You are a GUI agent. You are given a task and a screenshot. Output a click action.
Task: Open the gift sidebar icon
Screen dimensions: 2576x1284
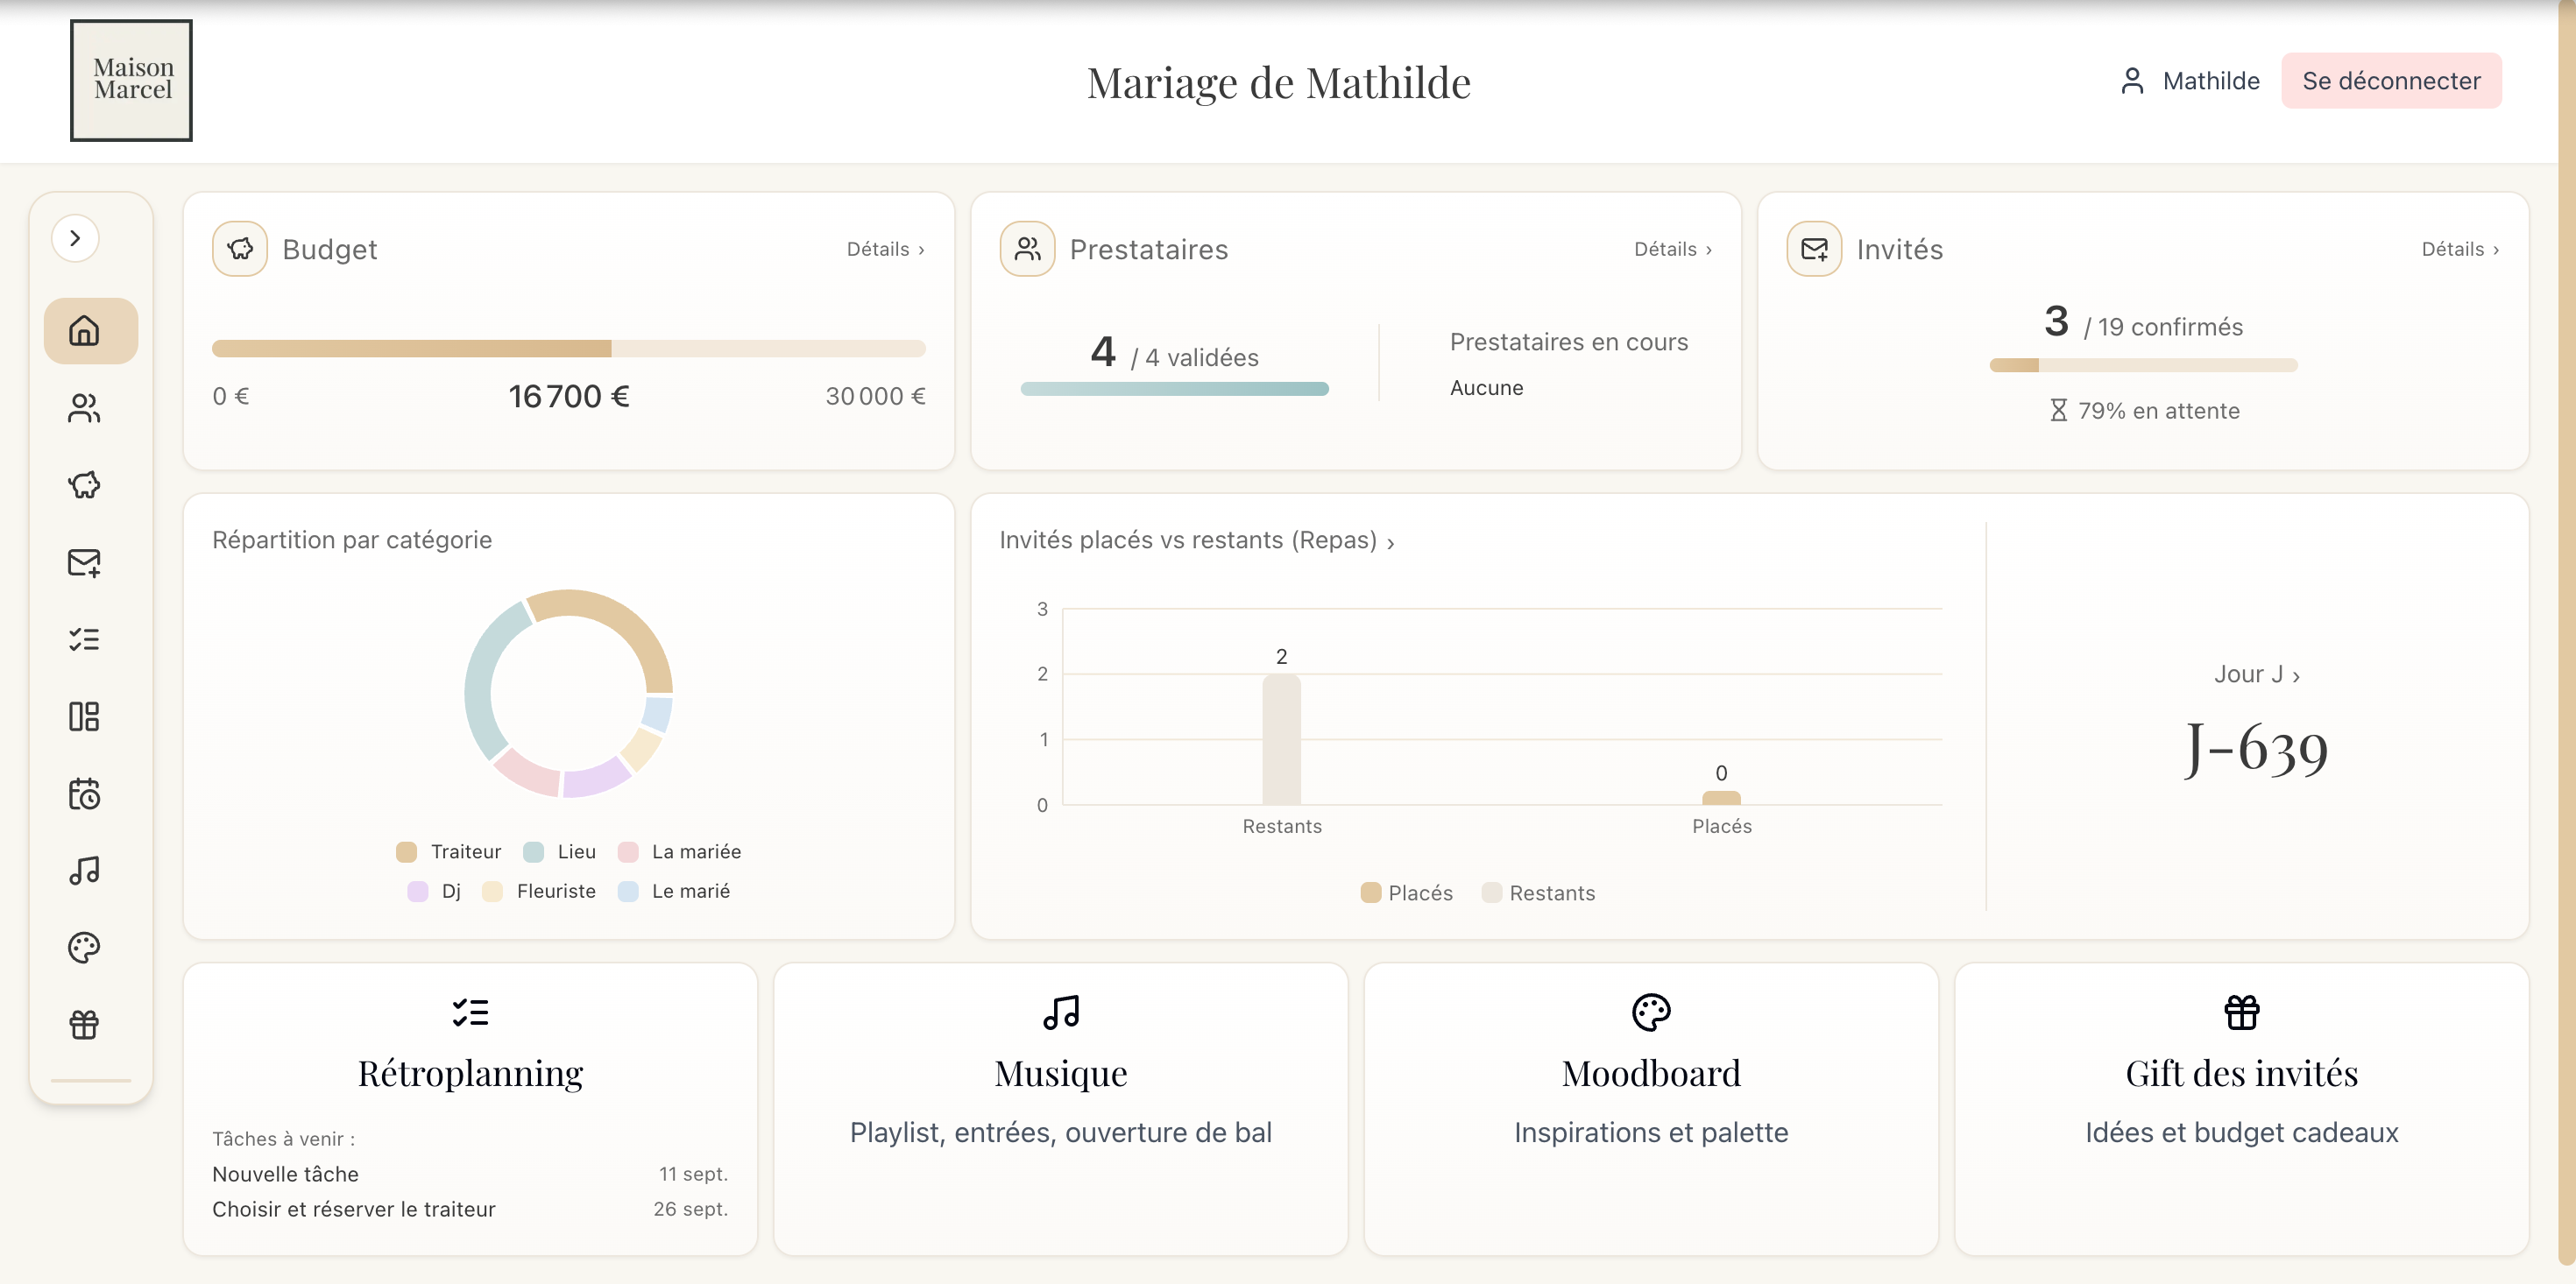(x=85, y=1024)
